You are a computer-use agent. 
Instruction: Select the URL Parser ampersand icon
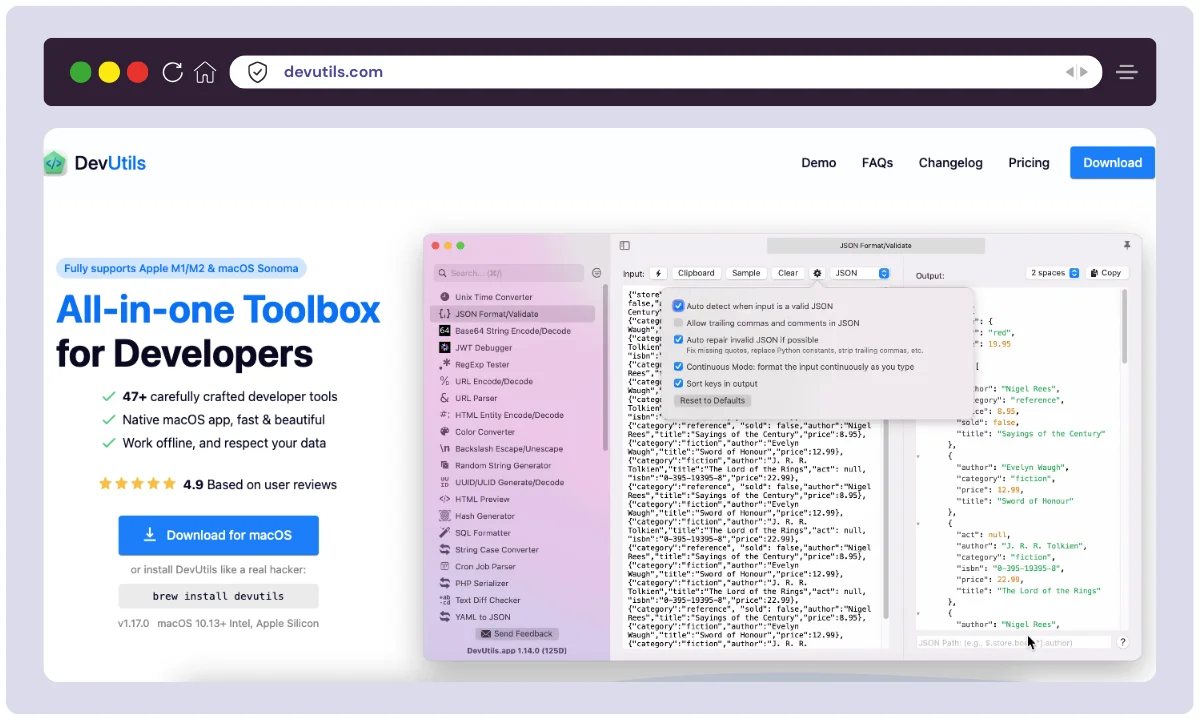tap(445, 398)
